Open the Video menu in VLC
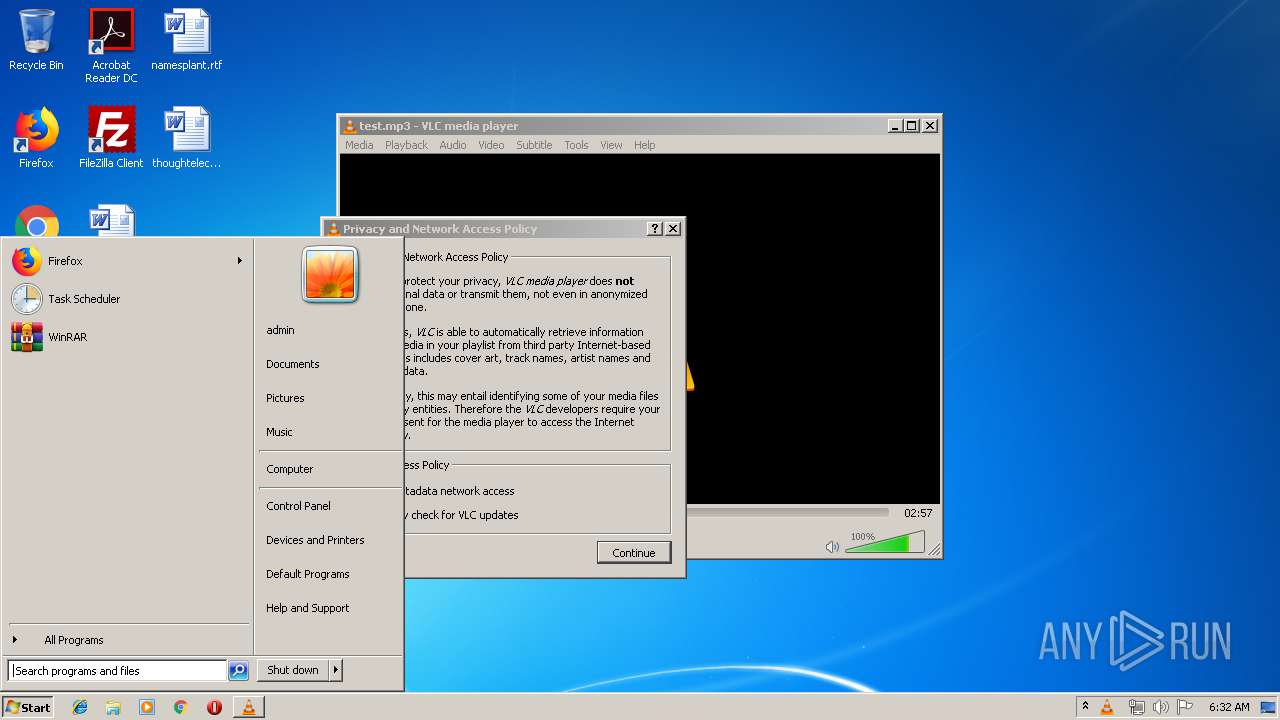Image resolution: width=1280 pixels, height=720 pixels. pos(491,145)
